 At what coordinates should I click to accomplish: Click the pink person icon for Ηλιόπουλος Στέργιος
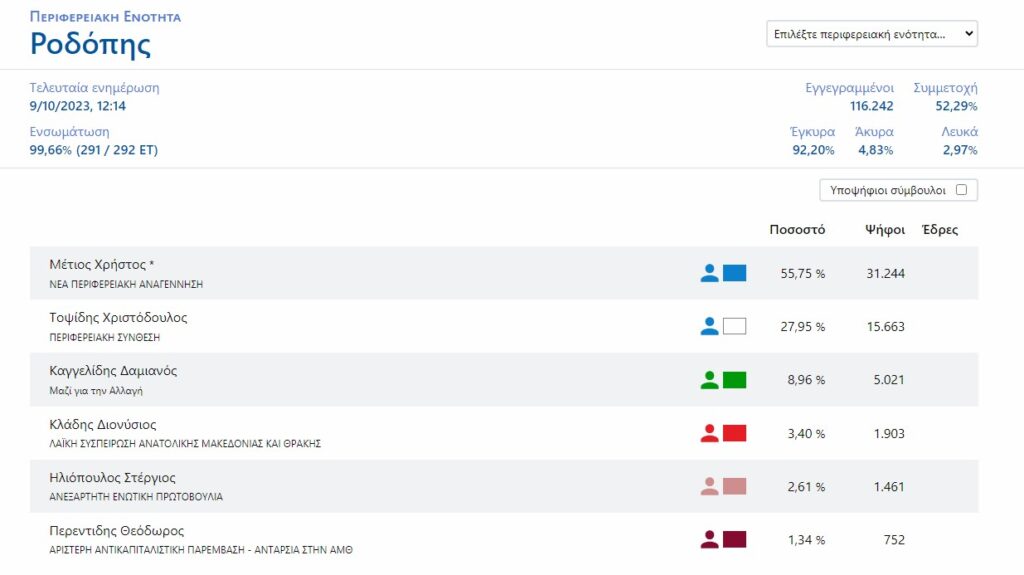(x=709, y=486)
